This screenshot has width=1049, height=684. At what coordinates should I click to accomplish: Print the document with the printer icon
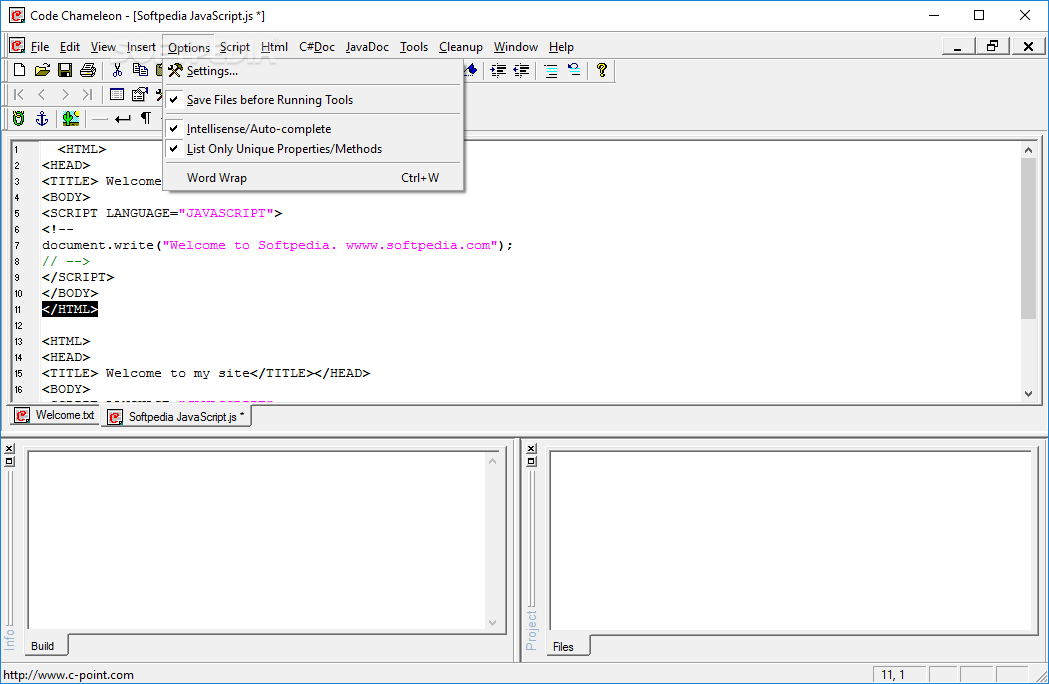click(88, 70)
